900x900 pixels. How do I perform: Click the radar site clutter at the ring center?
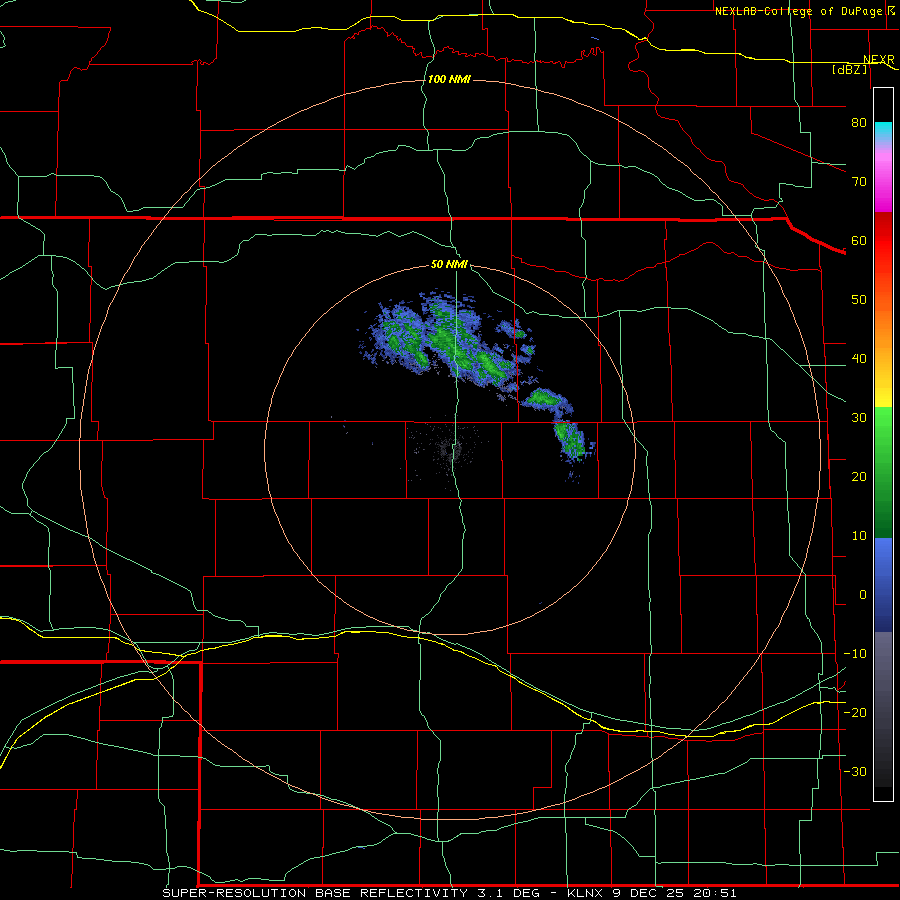(451, 449)
